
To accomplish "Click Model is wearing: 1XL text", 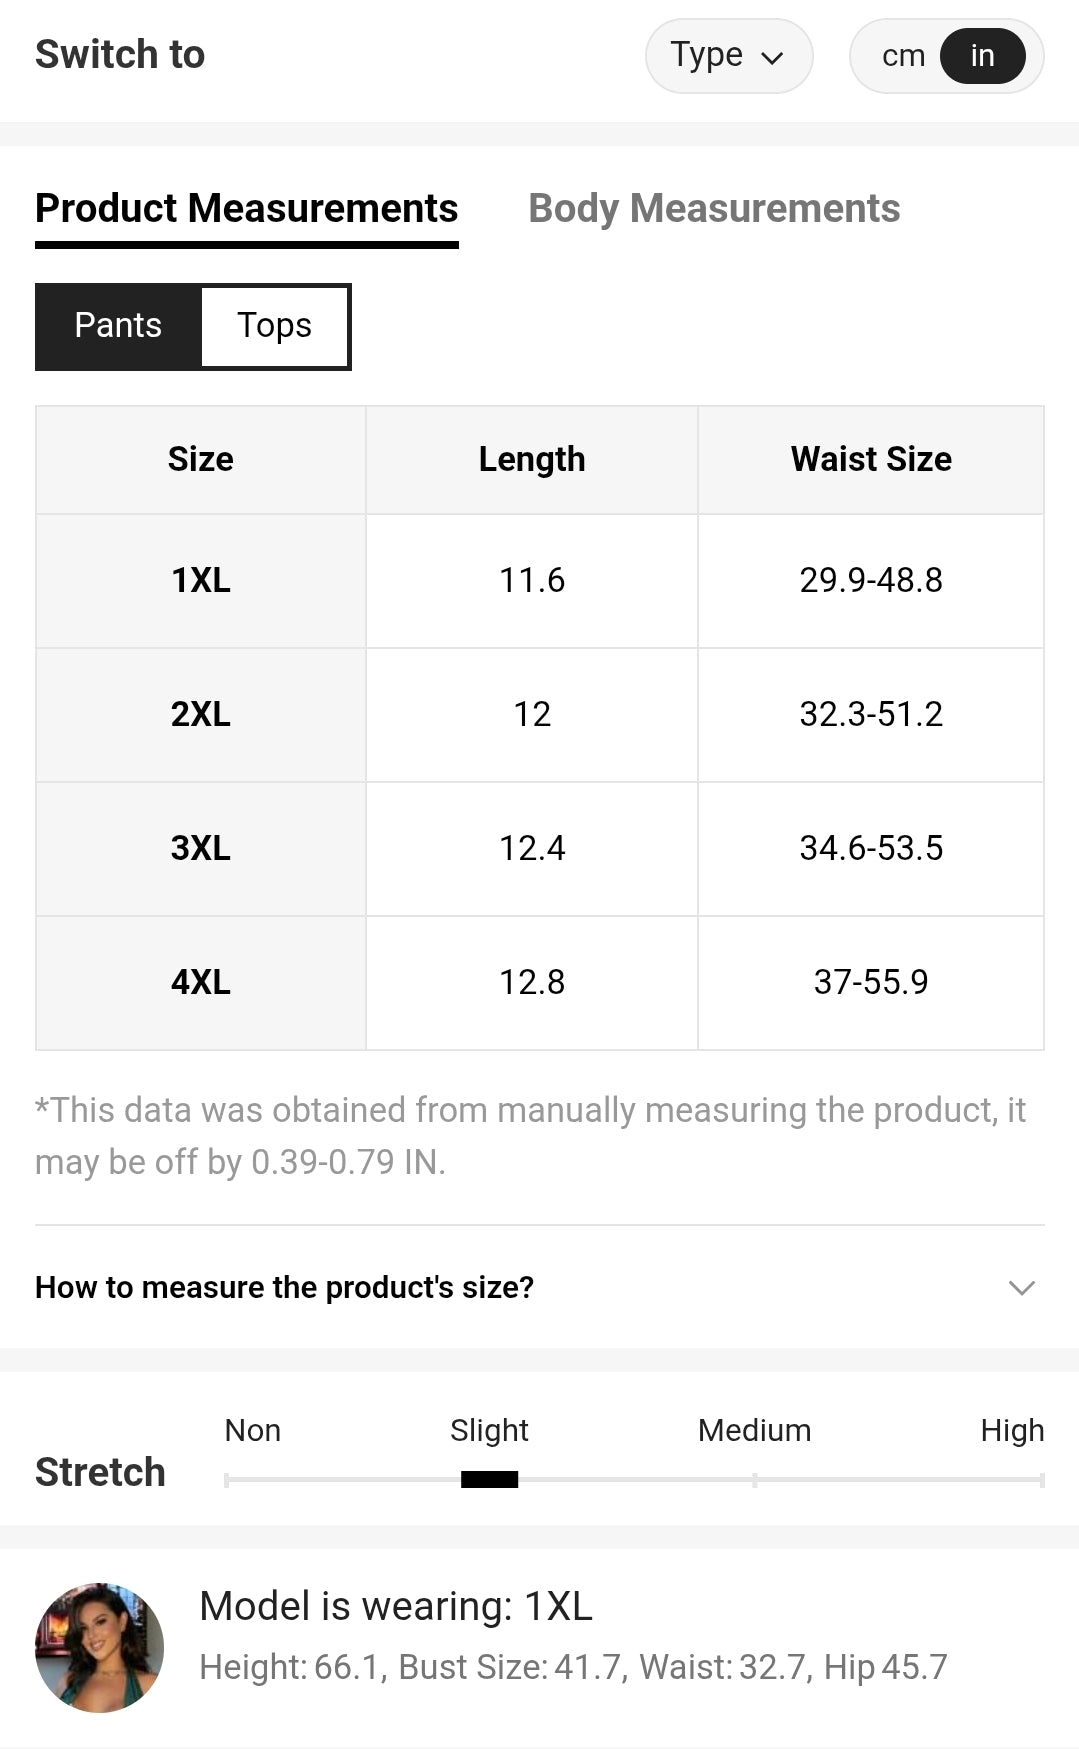I will pyautogui.click(x=396, y=1606).
